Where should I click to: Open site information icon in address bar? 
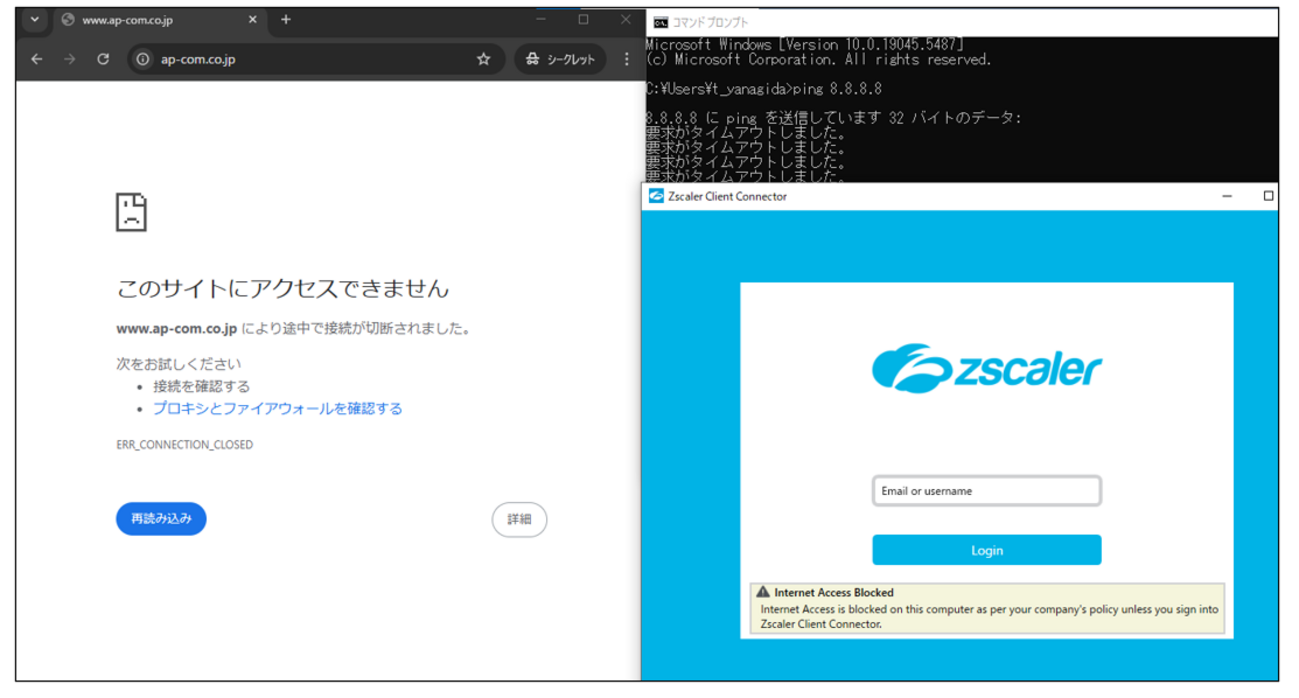tap(143, 59)
